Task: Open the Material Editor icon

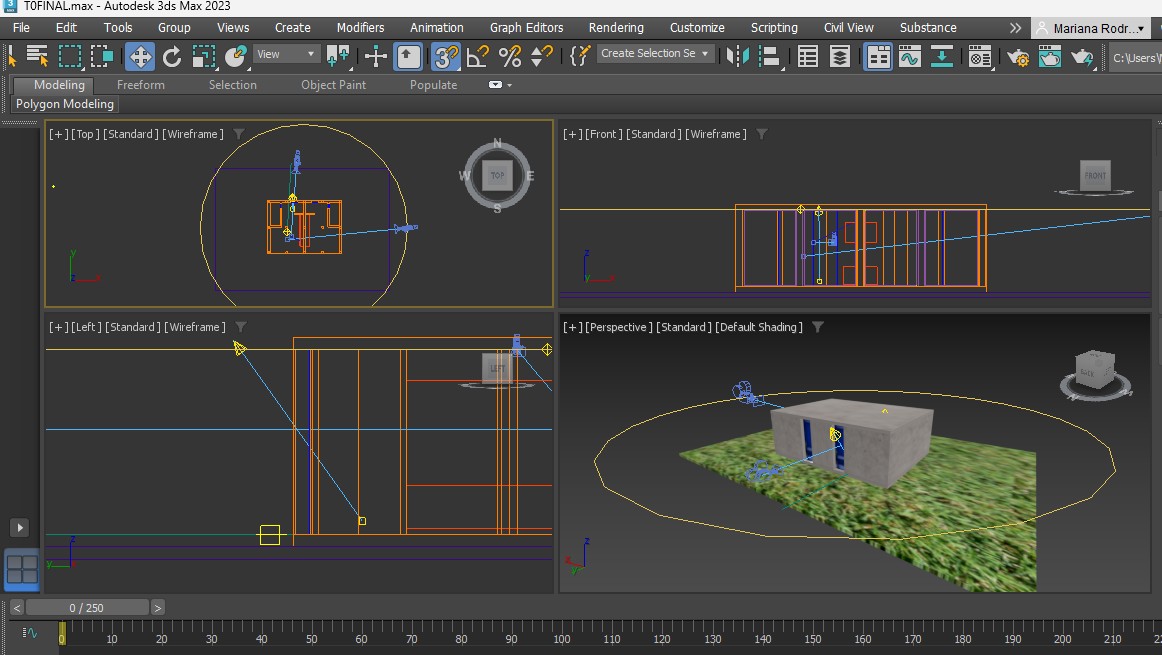Action: pos(980,57)
